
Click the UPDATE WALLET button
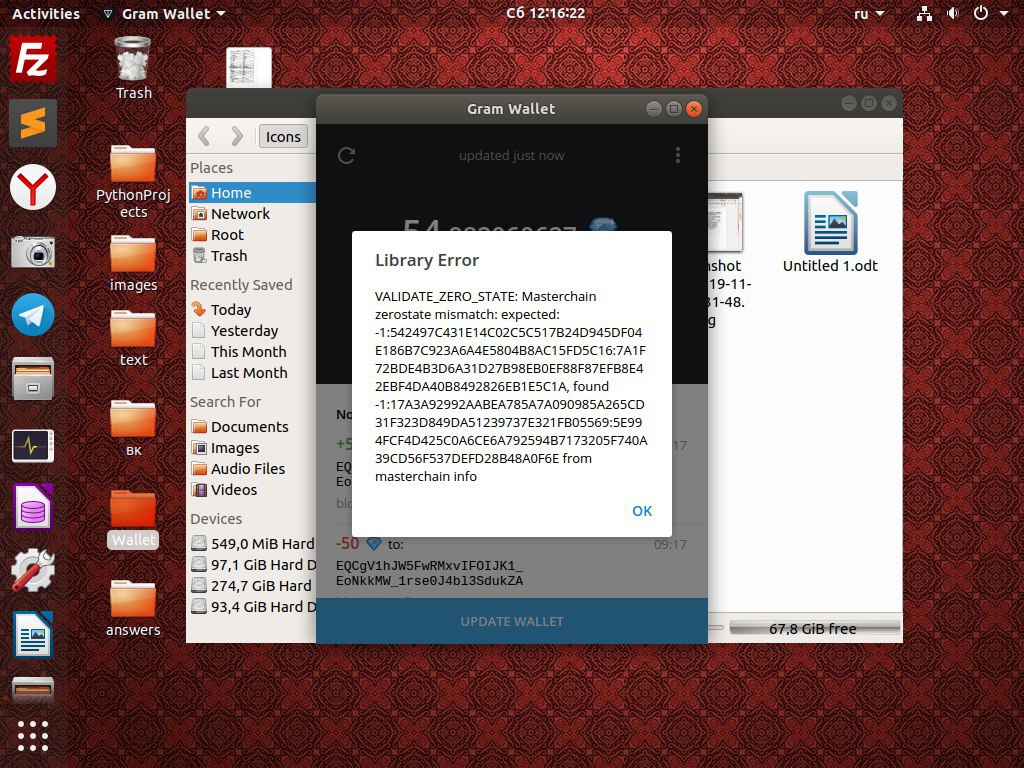point(512,621)
